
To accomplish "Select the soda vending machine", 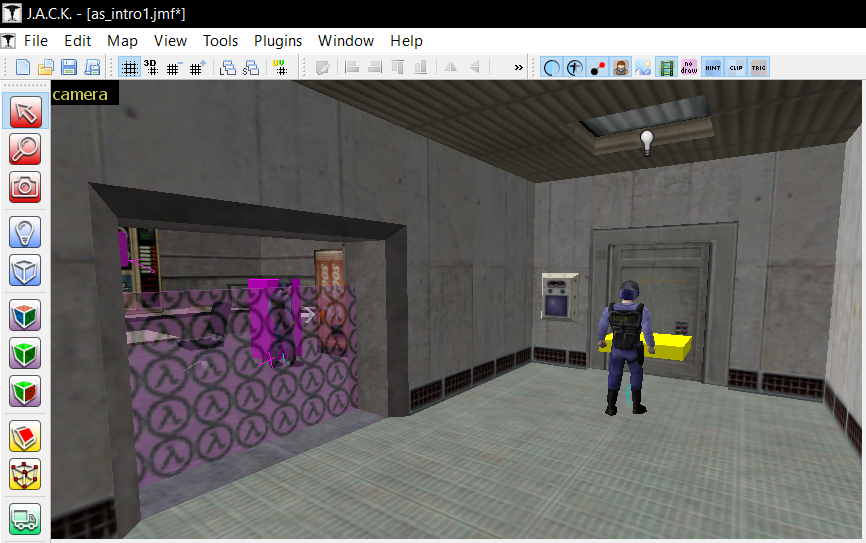I will point(331,303).
